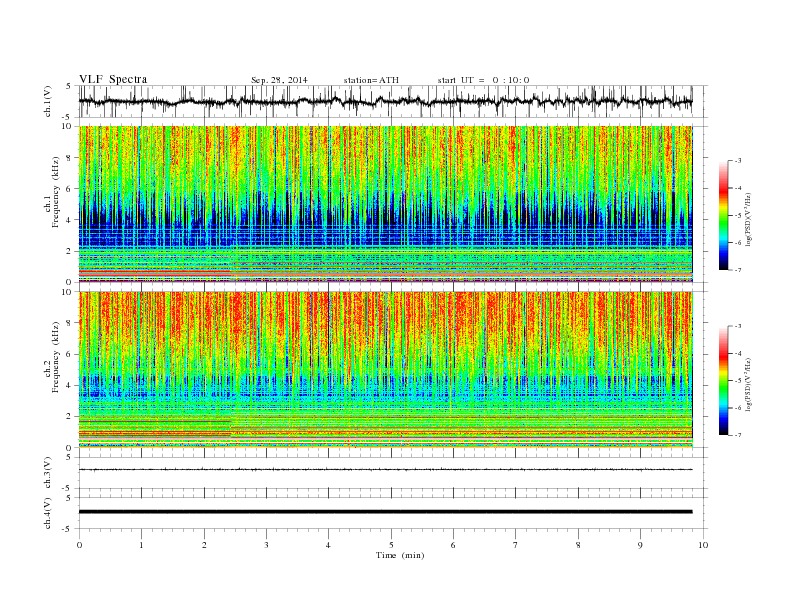Viewport: 792px width, 612px height.
Task: Select the time axis tick label '7'
Action: coord(516,545)
